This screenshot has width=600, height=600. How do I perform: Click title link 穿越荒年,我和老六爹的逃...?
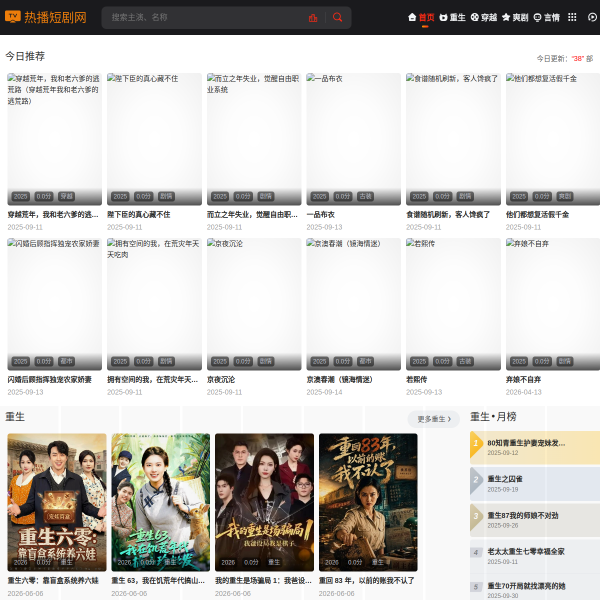click(53, 215)
